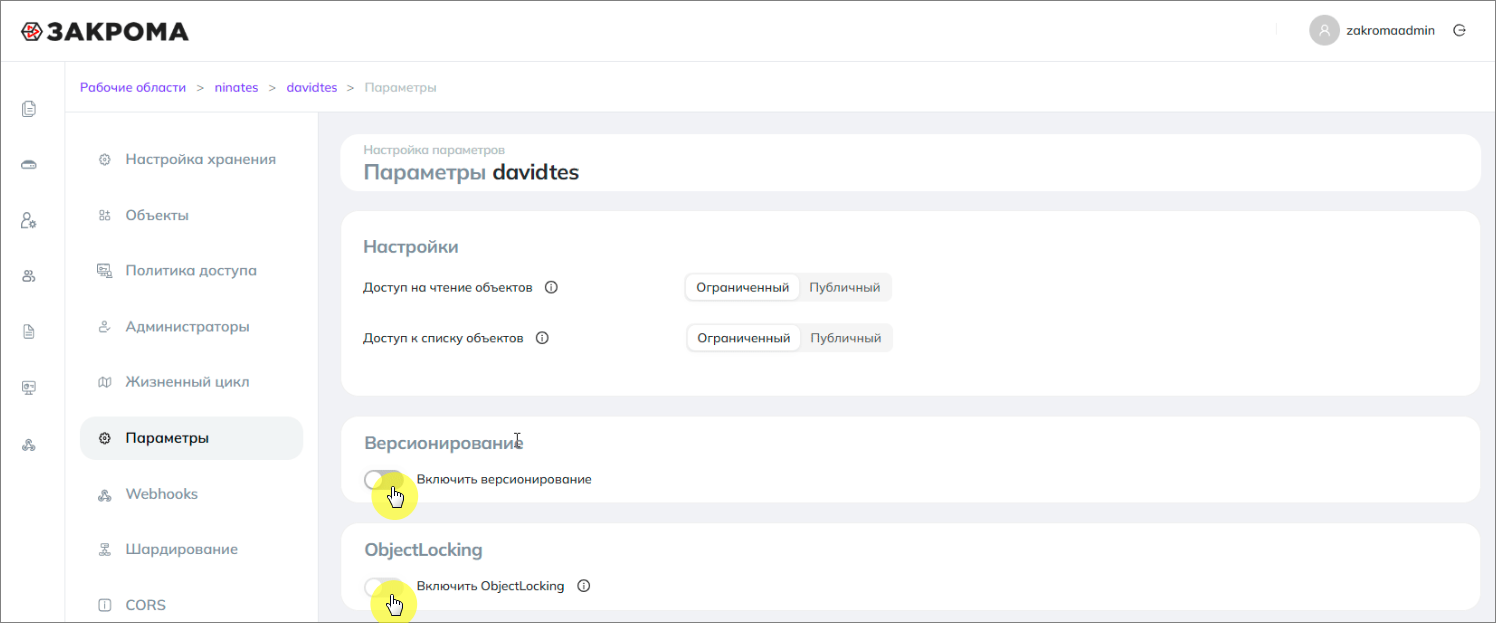Viewport: 1496px width, 623px height.
Task: Click the Параметры davidtes page title
Action: coord(471,172)
